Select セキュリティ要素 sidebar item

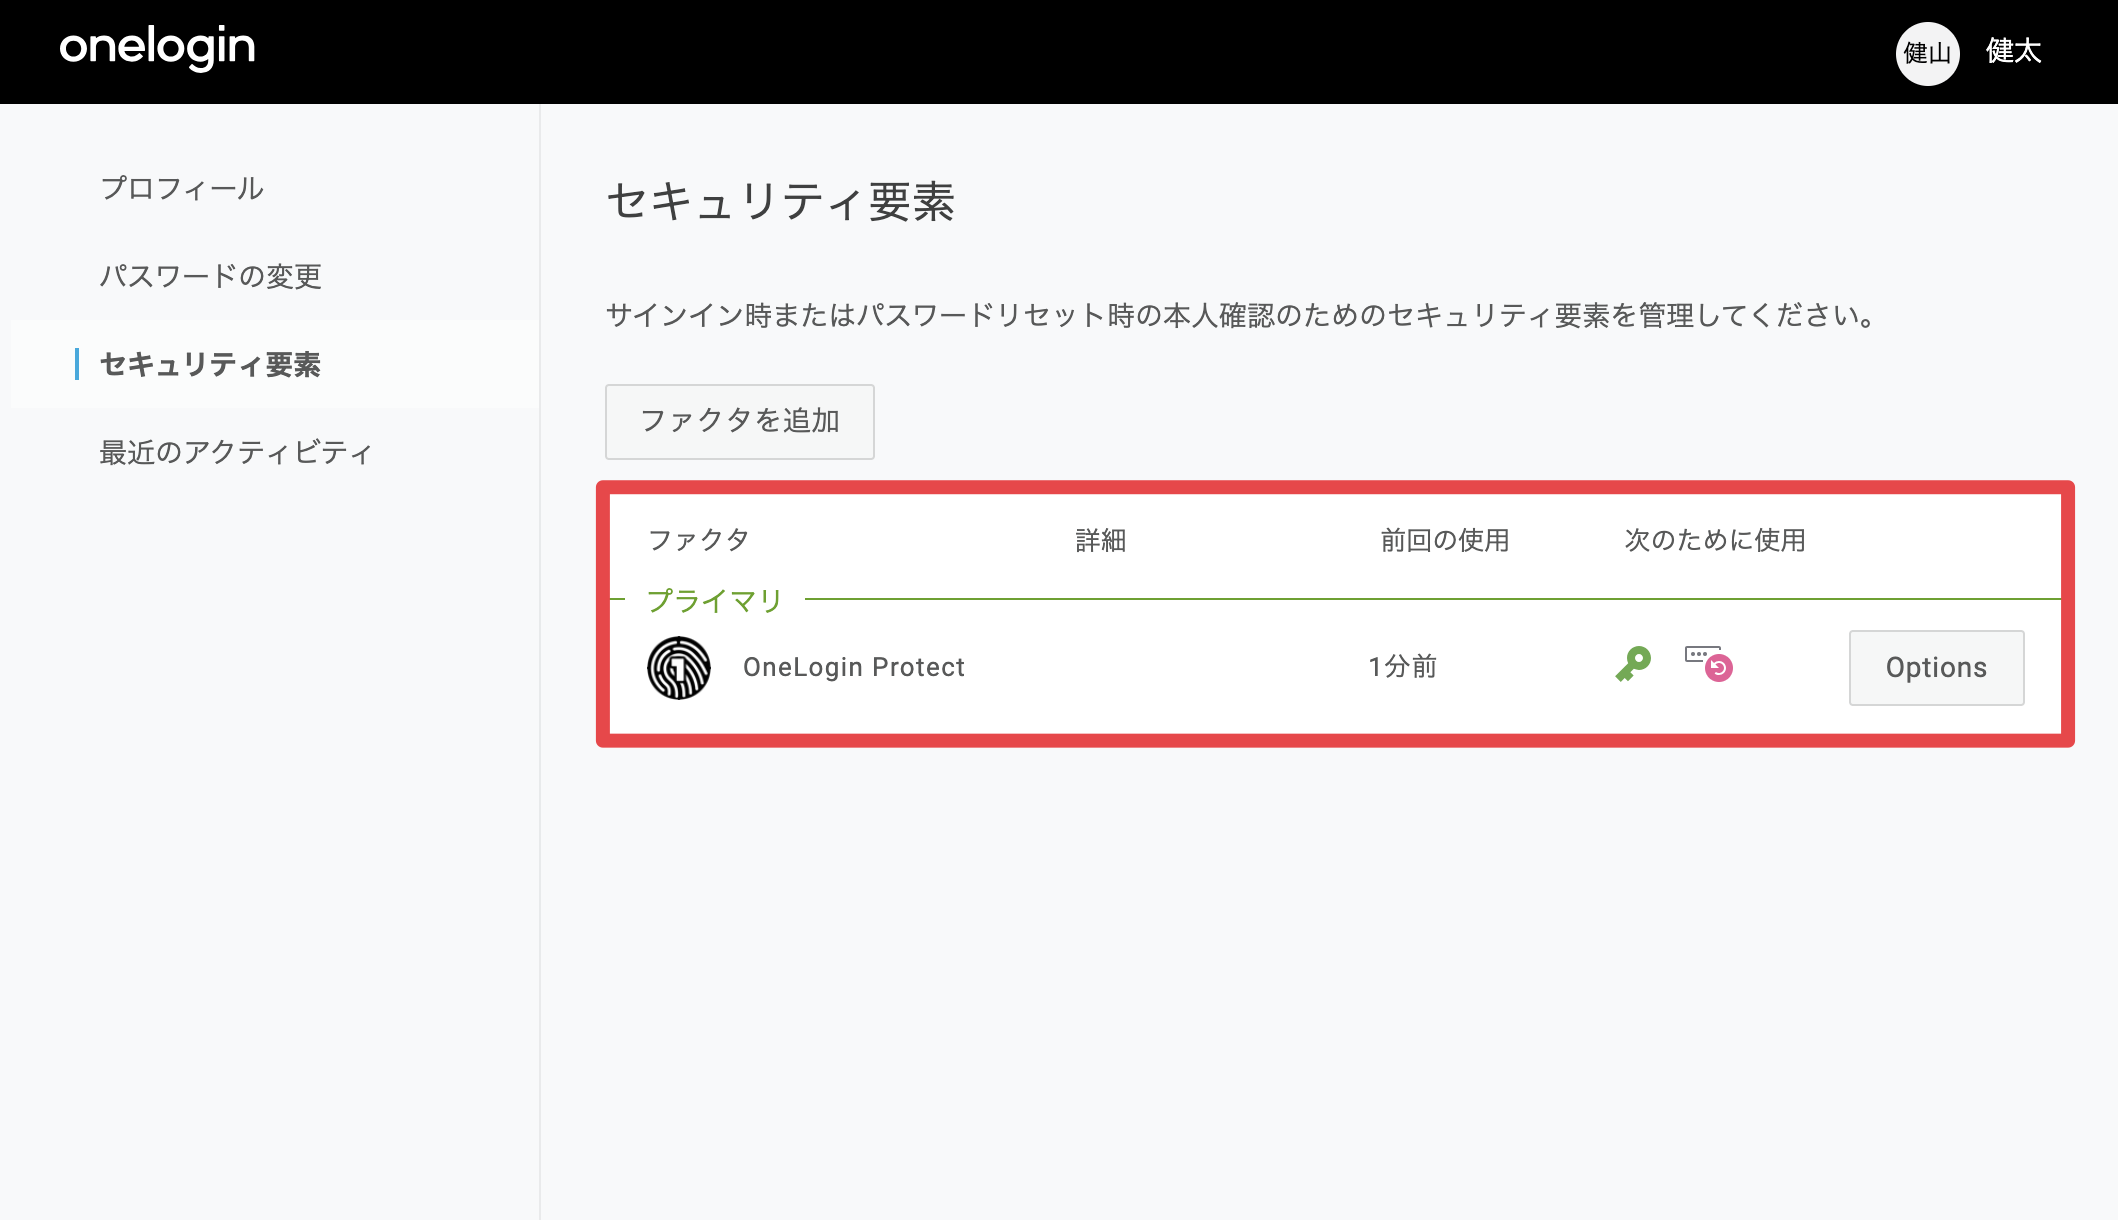210,364
